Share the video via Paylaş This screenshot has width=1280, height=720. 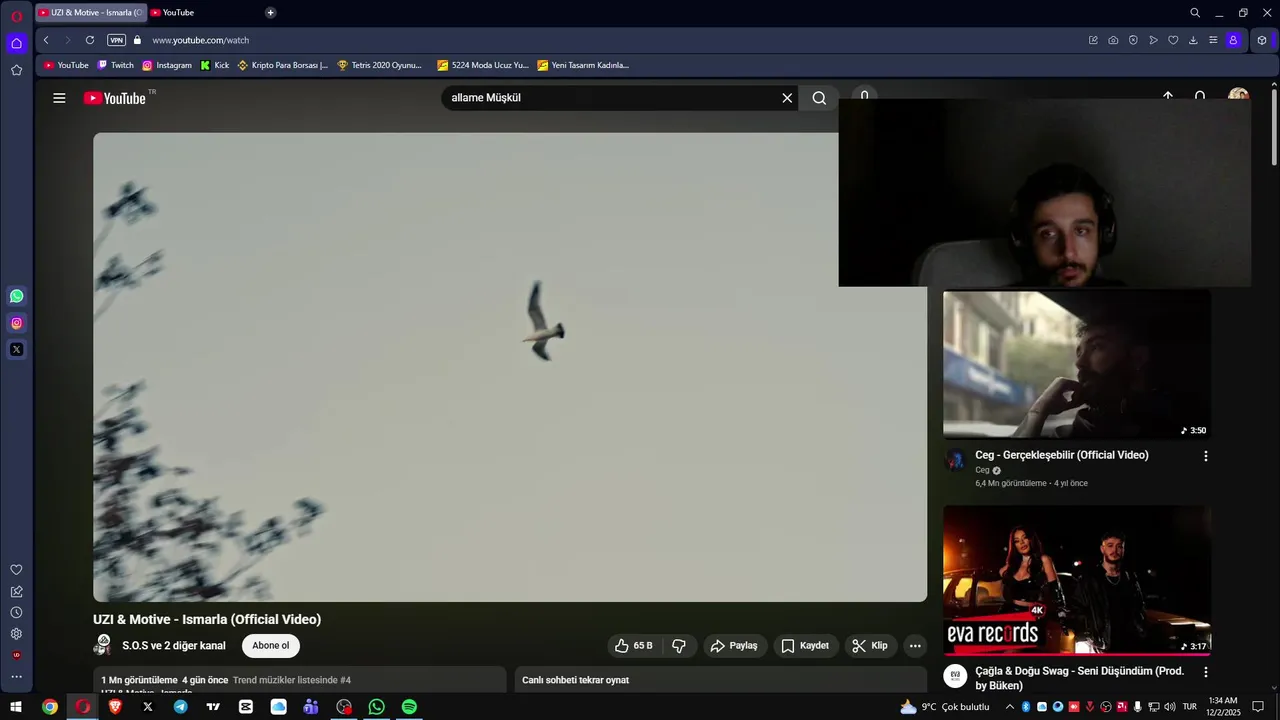735,646
